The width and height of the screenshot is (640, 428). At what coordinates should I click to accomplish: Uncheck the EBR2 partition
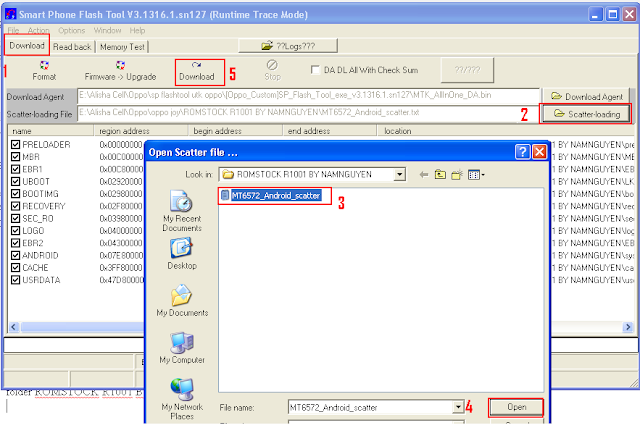16,243
